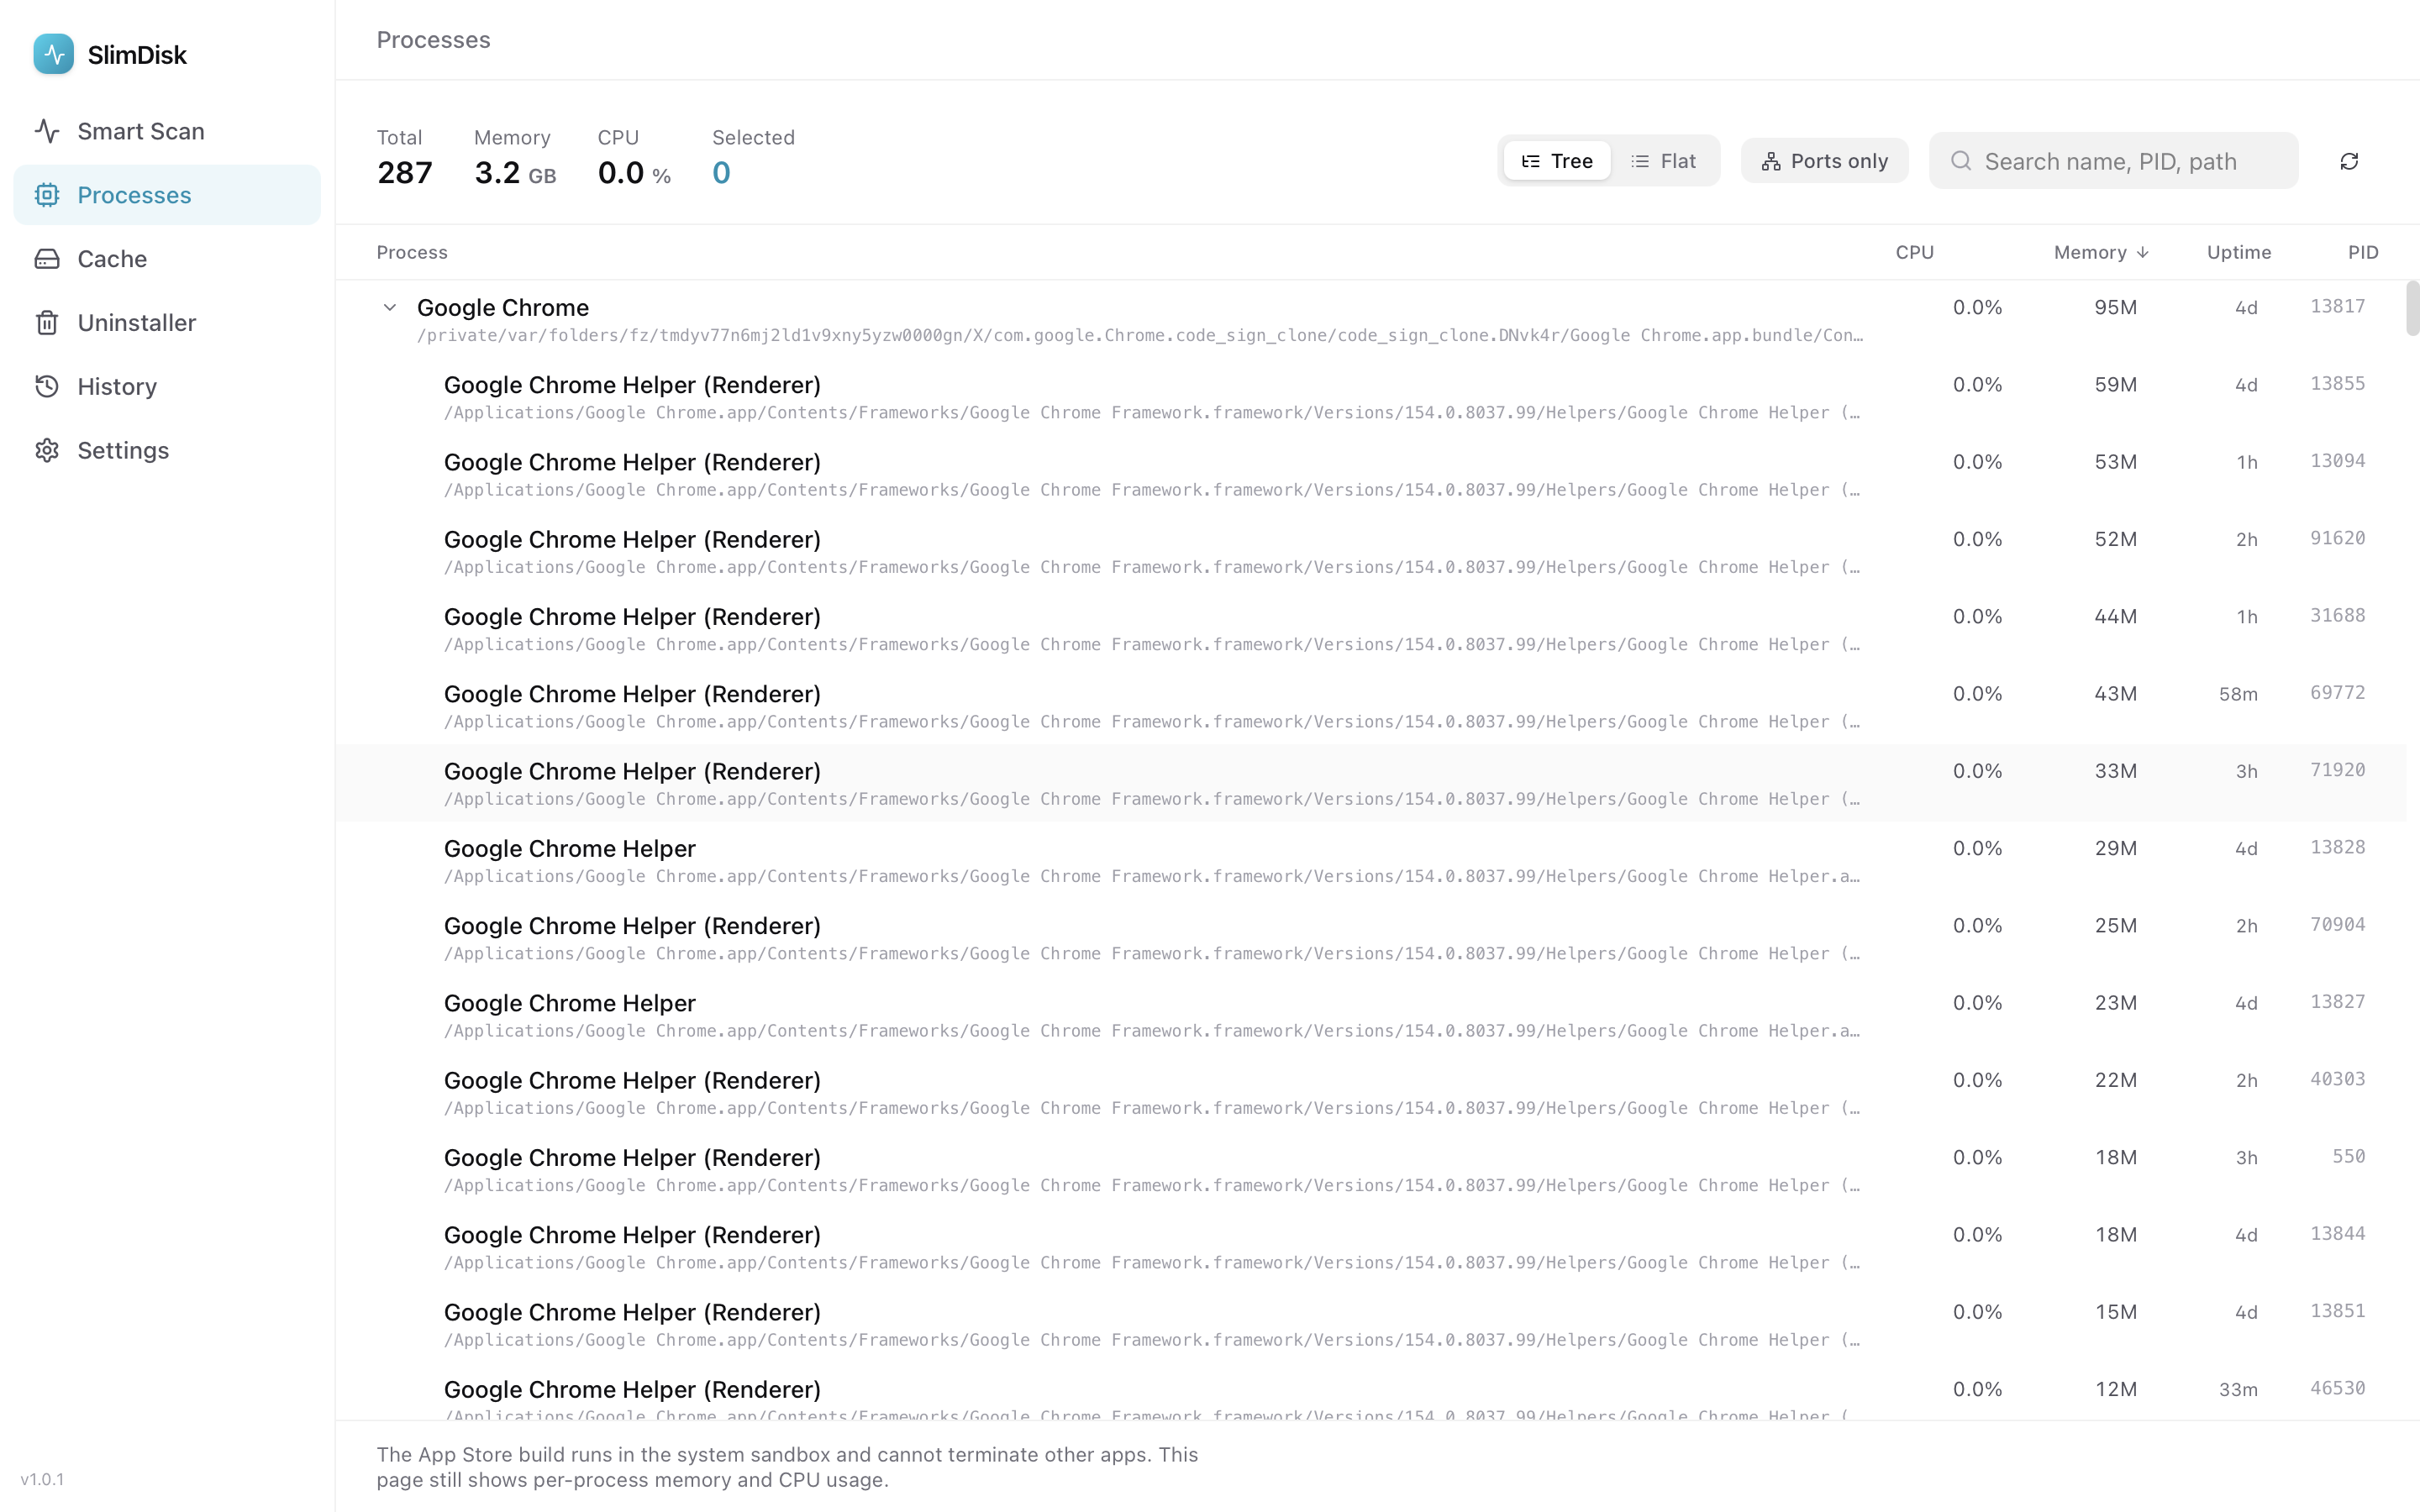Switch to Flat view
2420x1512 pixels.
pos(1664,161)
